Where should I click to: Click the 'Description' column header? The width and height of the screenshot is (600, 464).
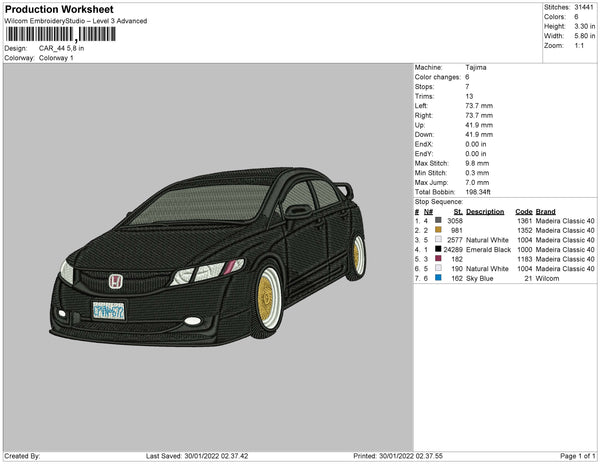tap(485, 212)
